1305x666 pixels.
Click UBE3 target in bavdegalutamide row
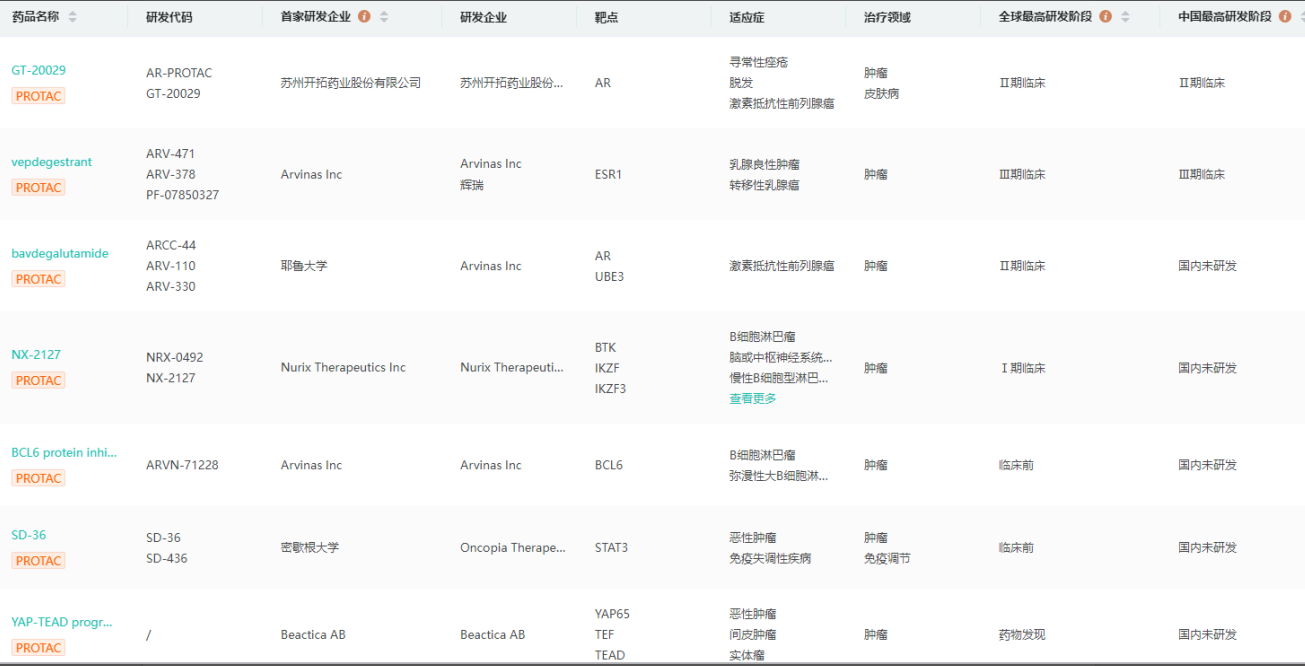point(609,277)
